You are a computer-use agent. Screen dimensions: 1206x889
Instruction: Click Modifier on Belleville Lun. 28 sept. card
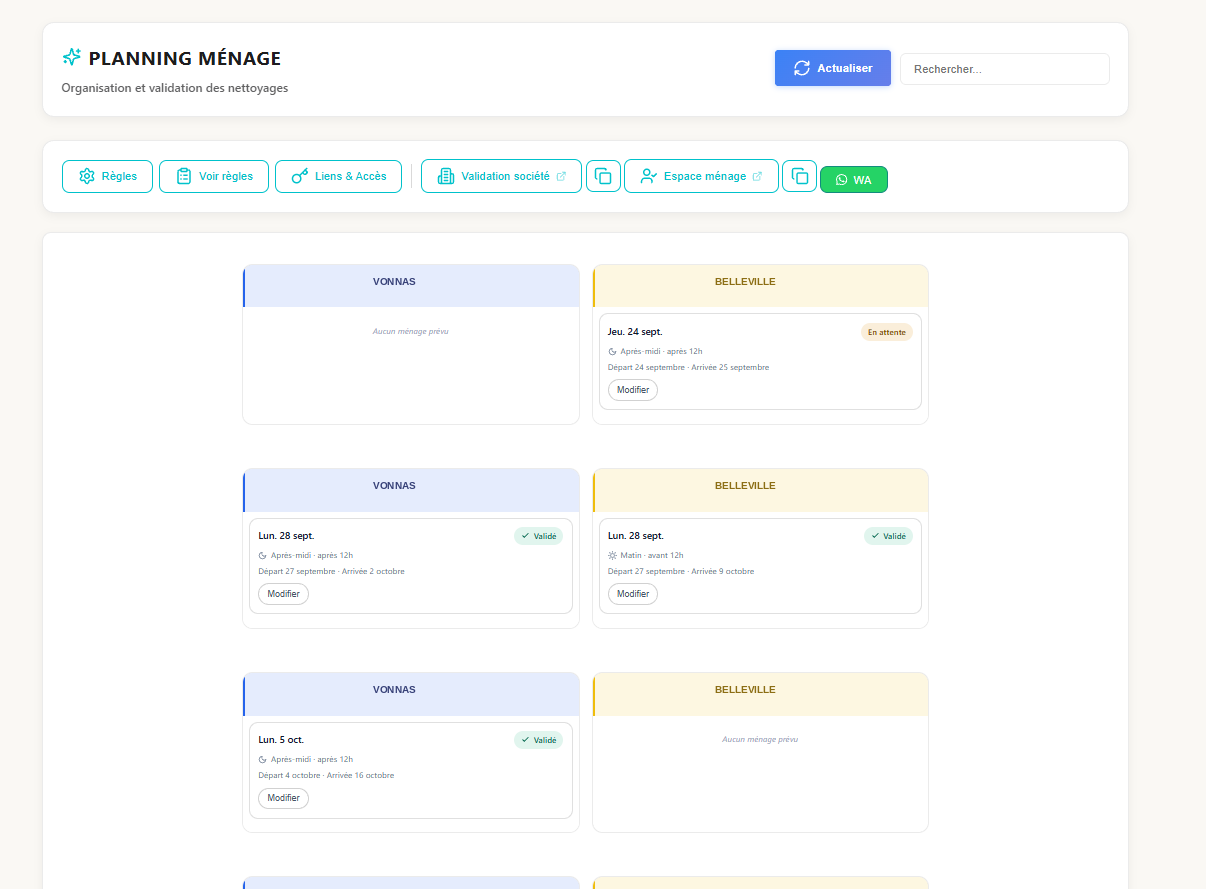coord(633,594)
